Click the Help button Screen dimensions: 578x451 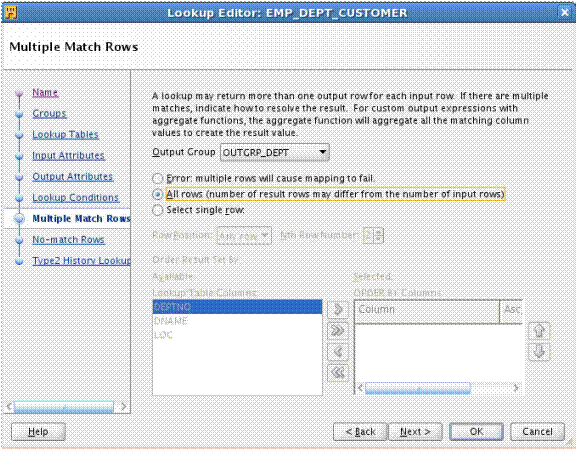coord(38,431)
